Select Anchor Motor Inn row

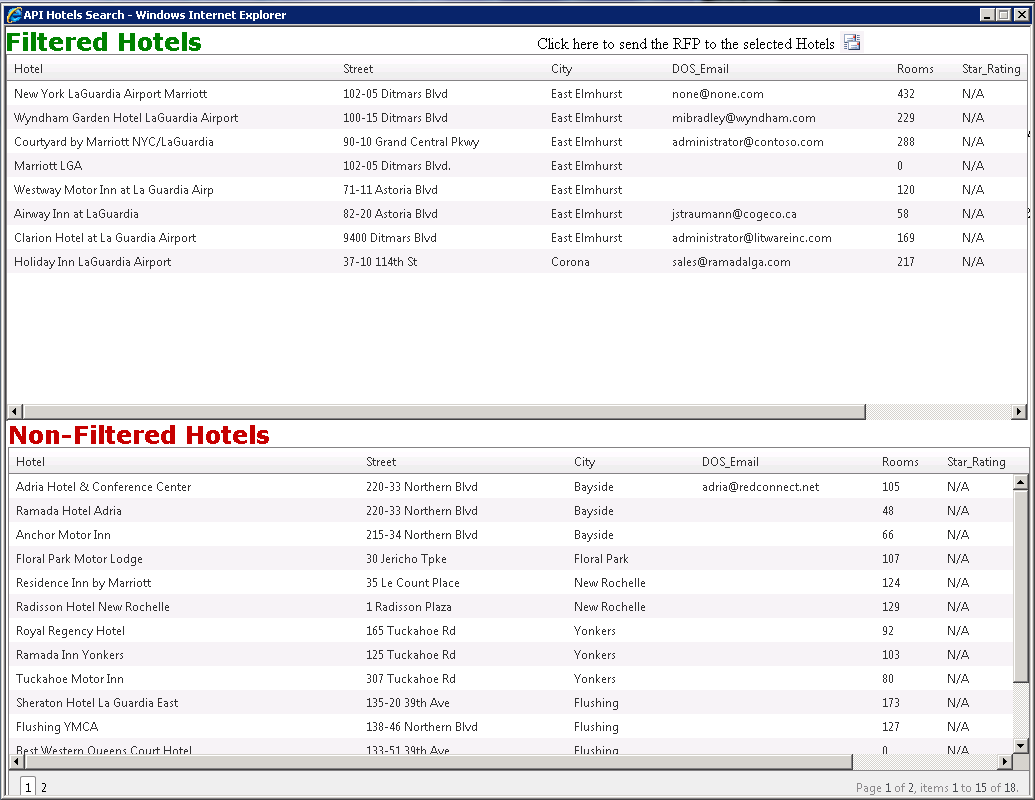[x=511, y=535]
